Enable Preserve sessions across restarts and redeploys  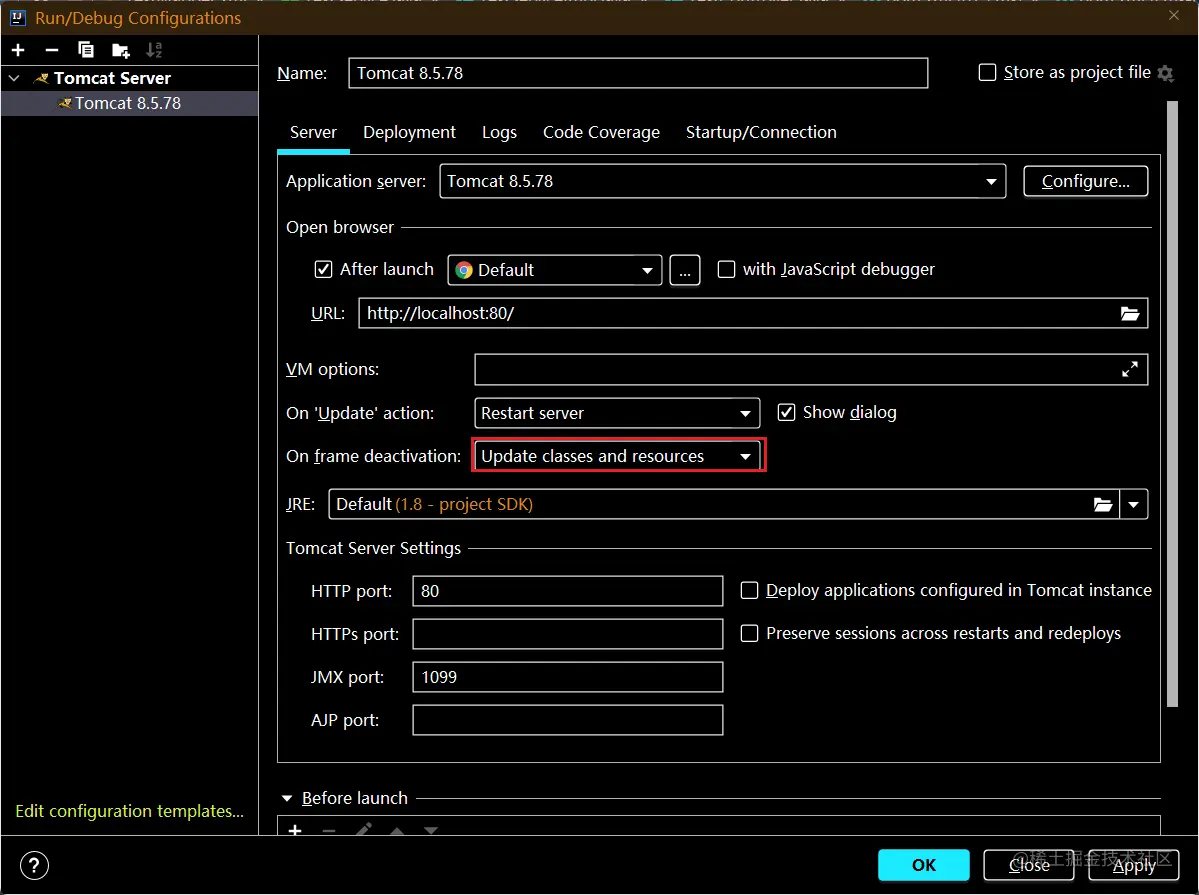click(x=749, y=633)
